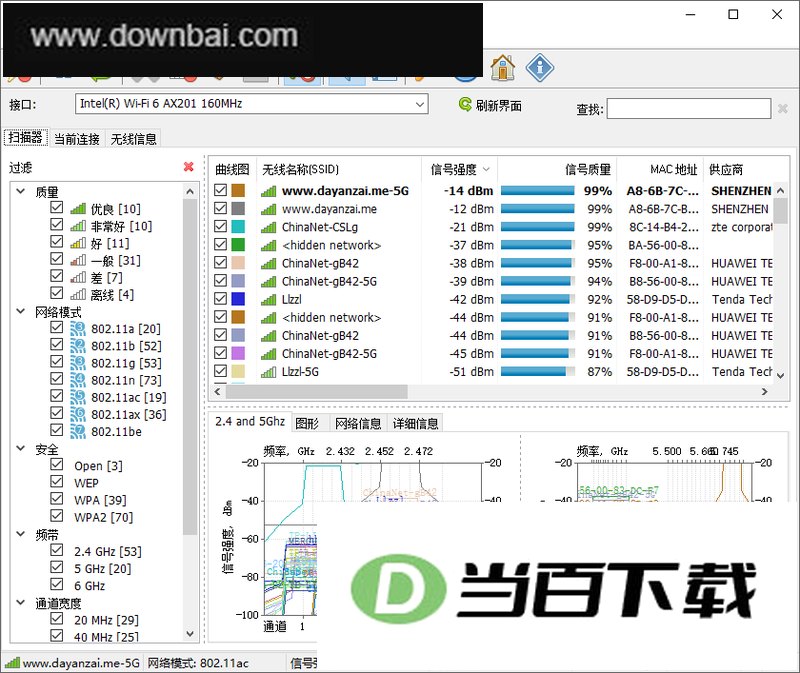Uncheck the Open [3] security filter

57,464
